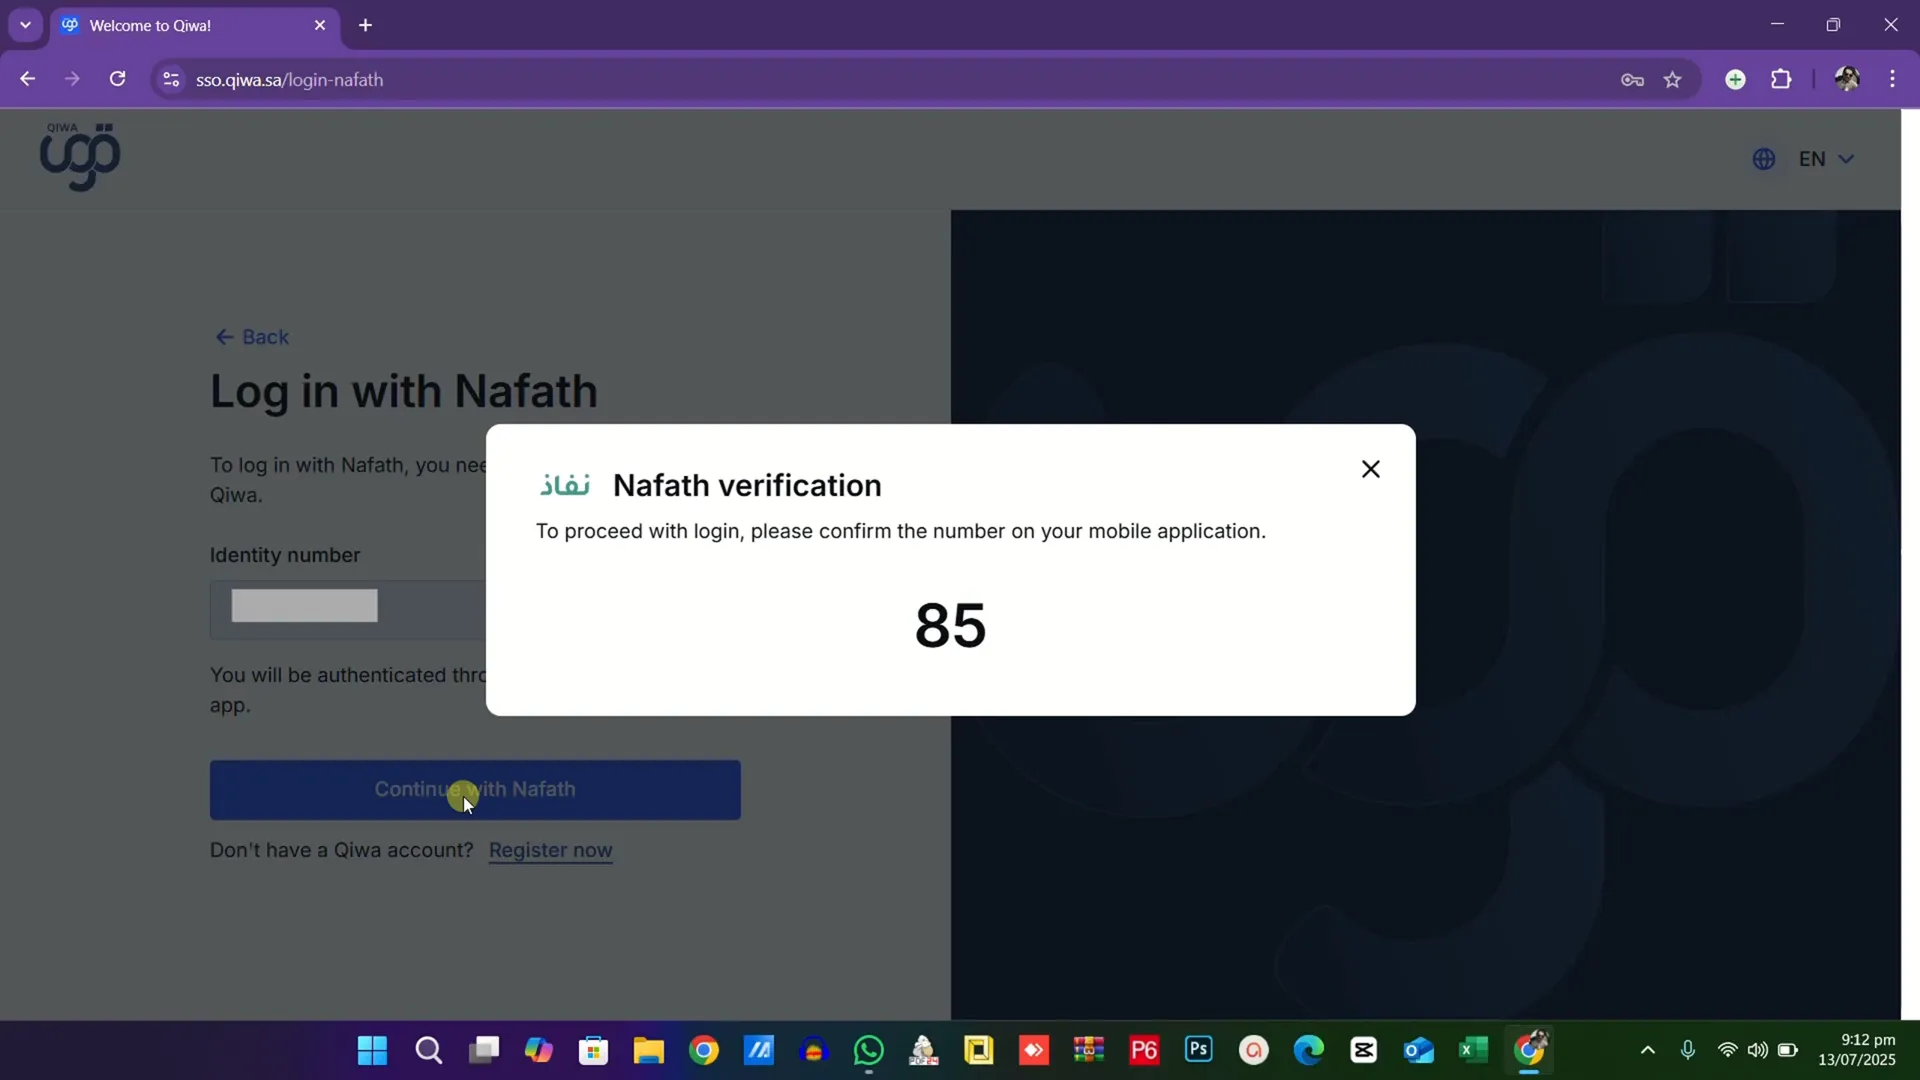
Task: Launch Copilot from taskbar
Action: 539,1050
